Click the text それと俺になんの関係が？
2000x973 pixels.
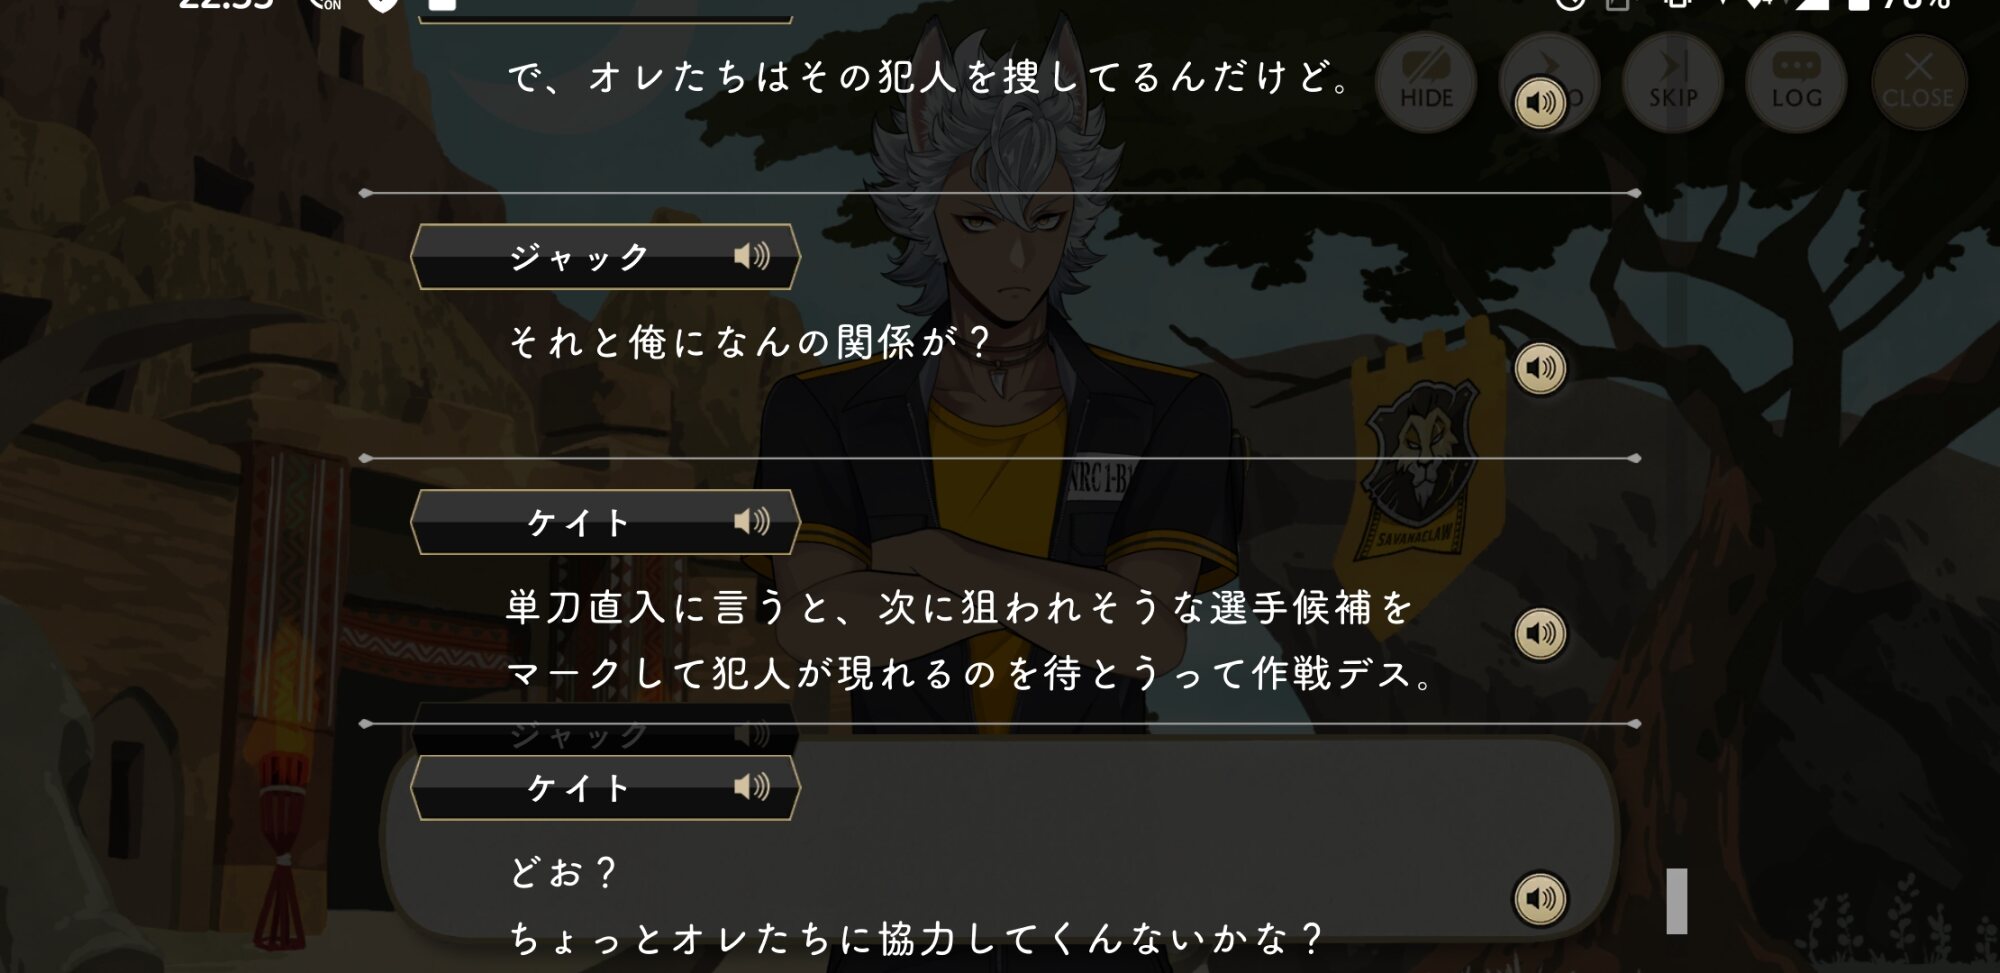(750, 343)
